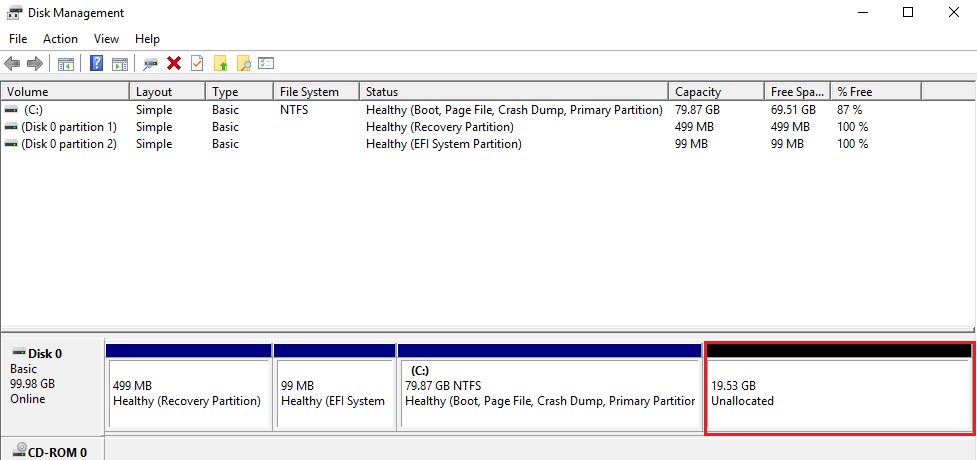
Task: Maximize the Disk Management window
Action: pyautogui.click(x=908, y=12)
